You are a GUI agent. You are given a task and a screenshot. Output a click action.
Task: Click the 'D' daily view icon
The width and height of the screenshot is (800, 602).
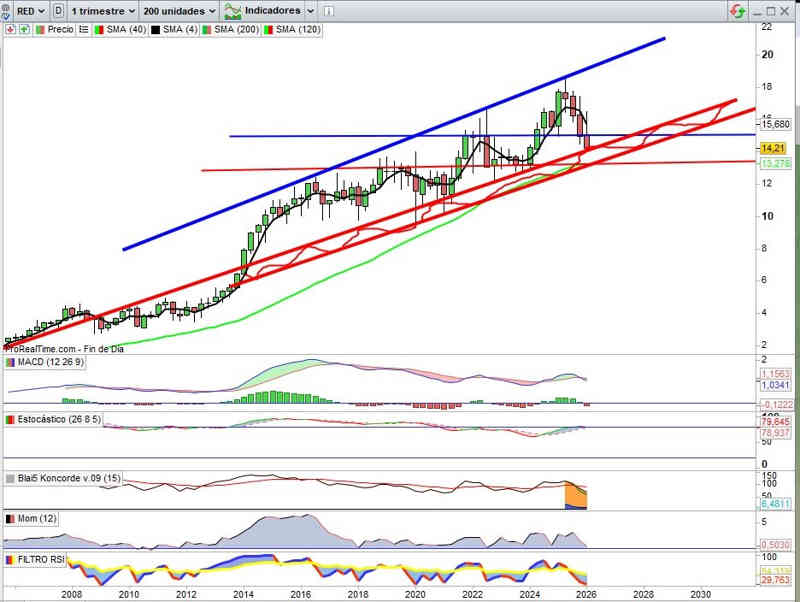60,11
